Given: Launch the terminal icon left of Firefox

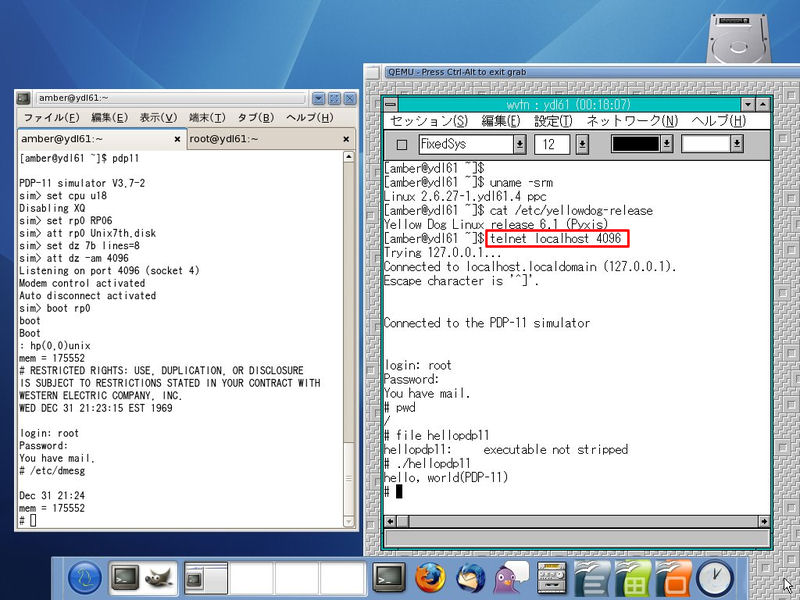Looking at the screenshot, I should coord(389,578).
